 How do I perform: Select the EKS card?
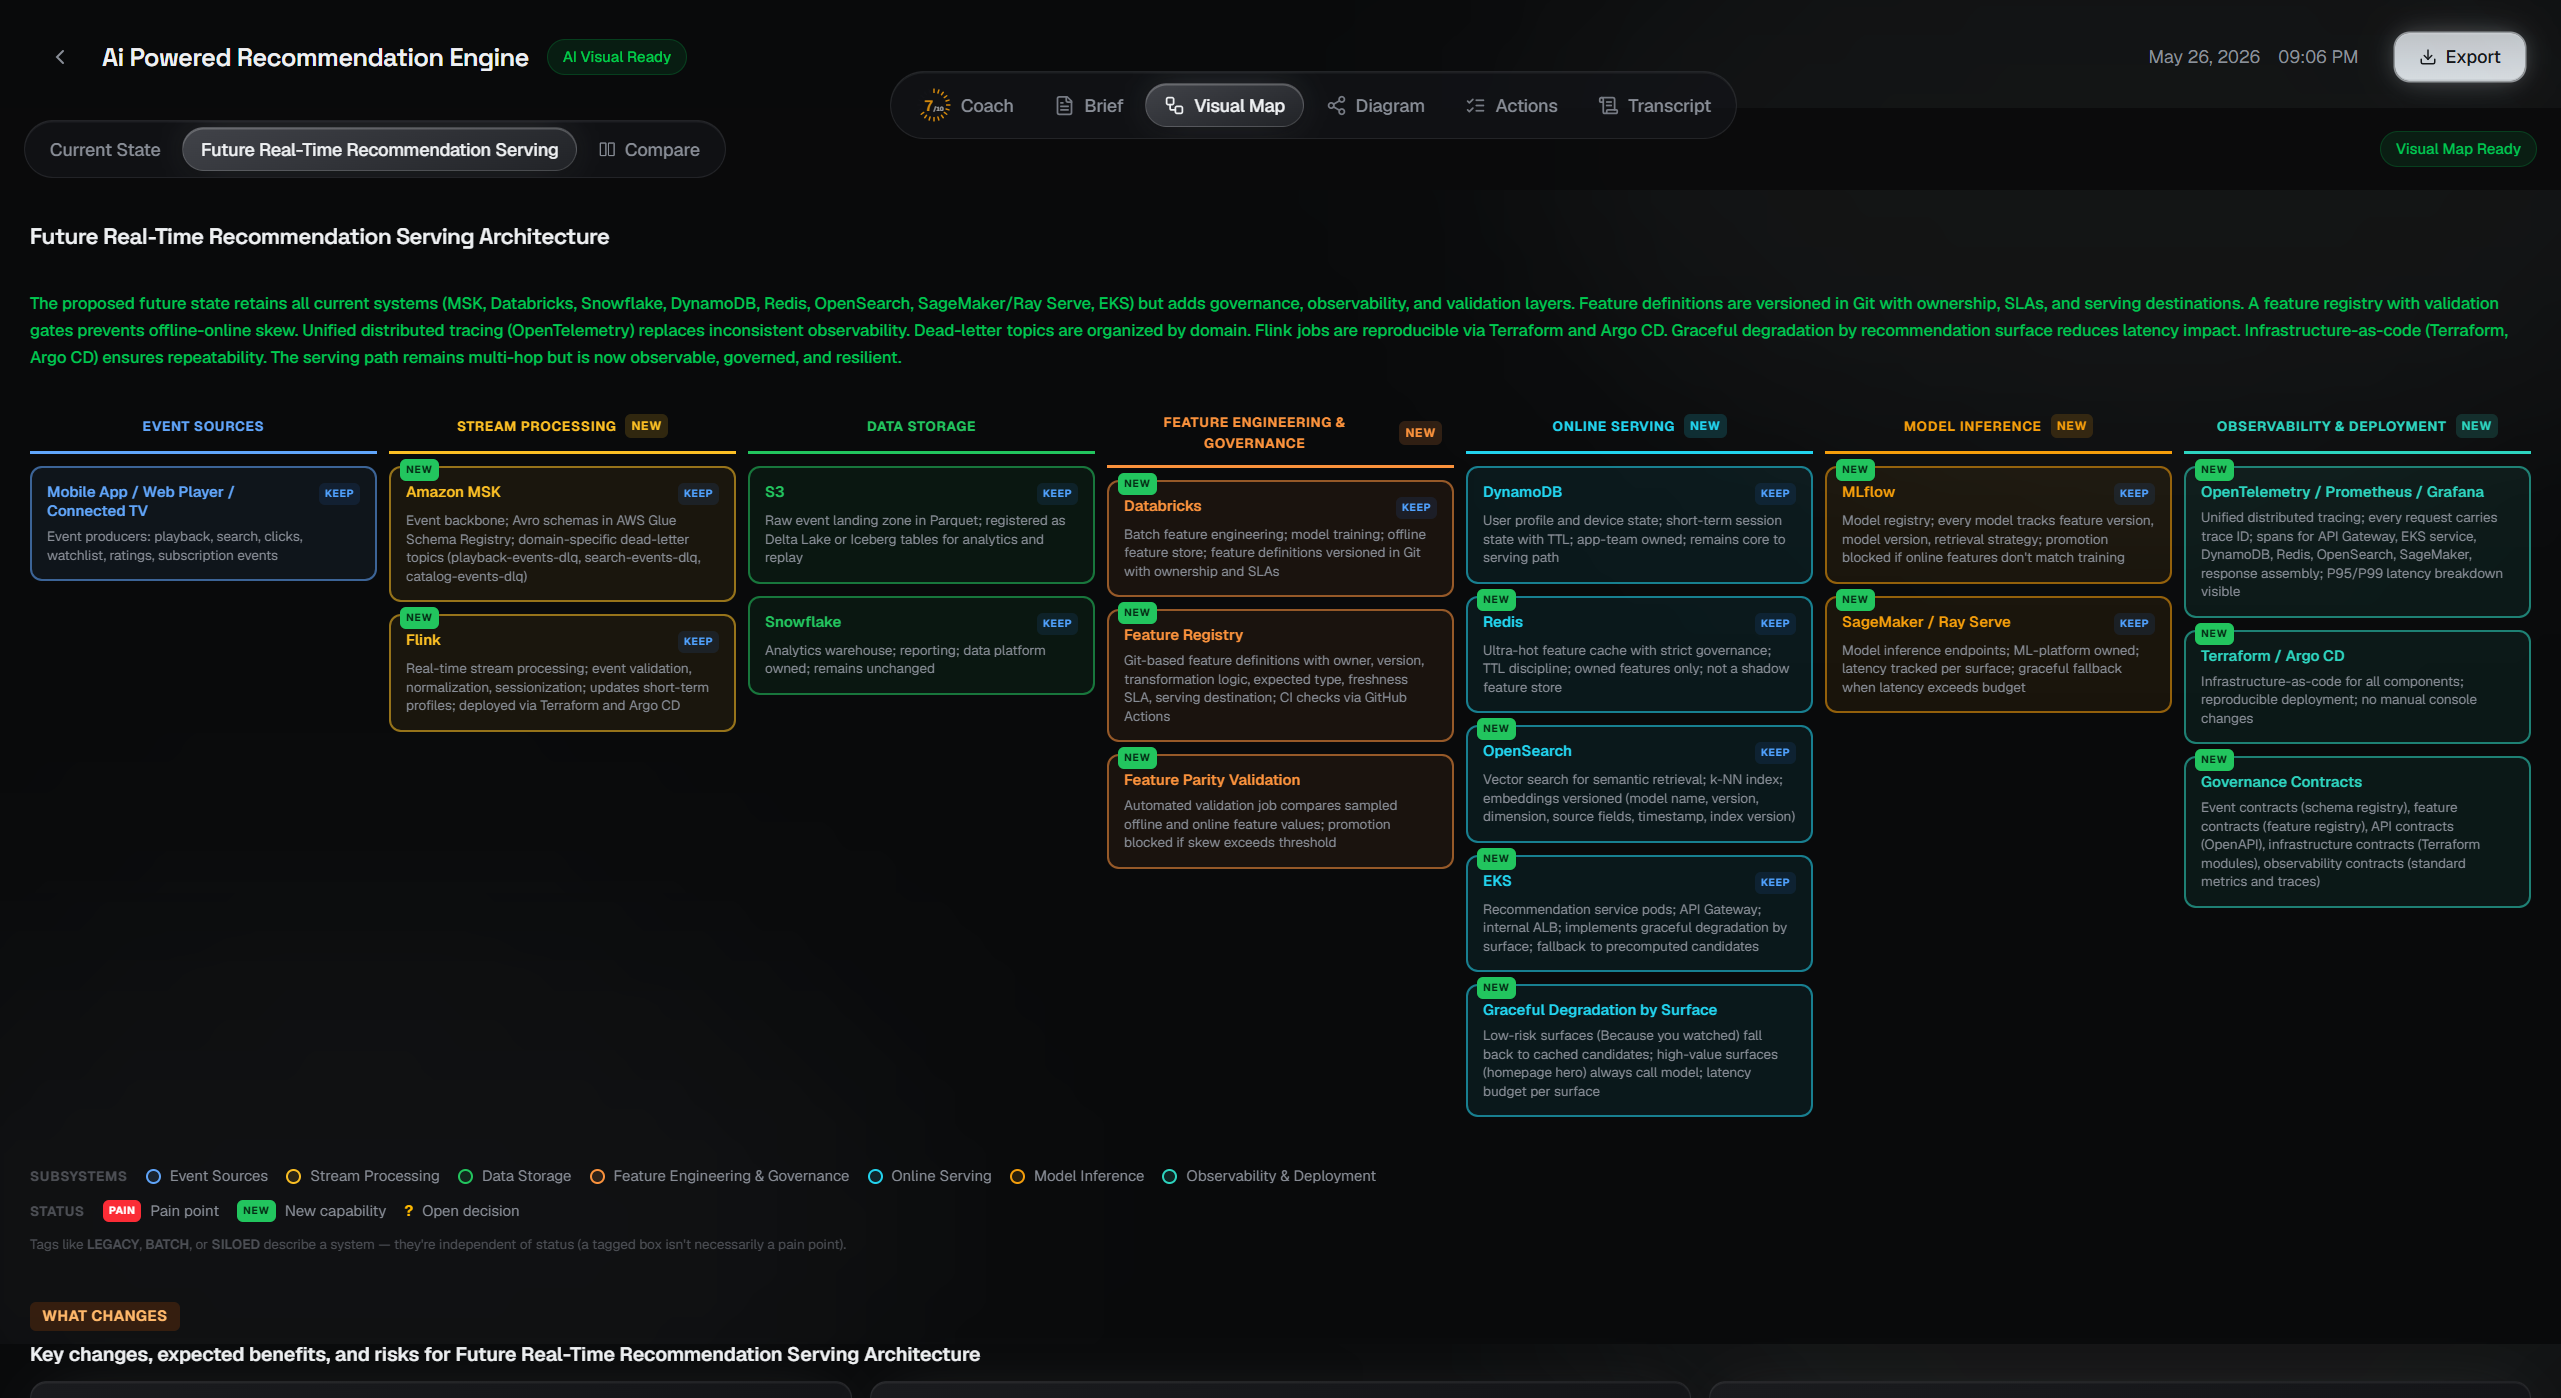(x=1639, y=914)
